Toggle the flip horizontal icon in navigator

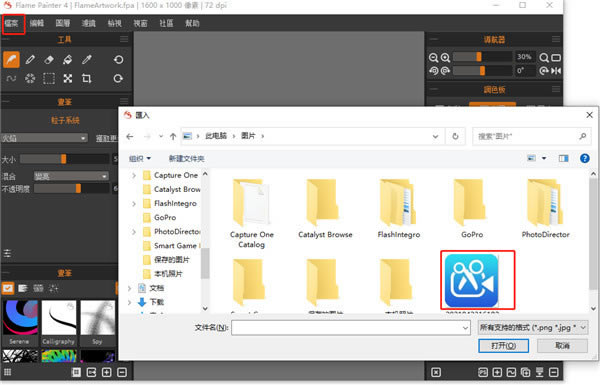click(556, 71)
